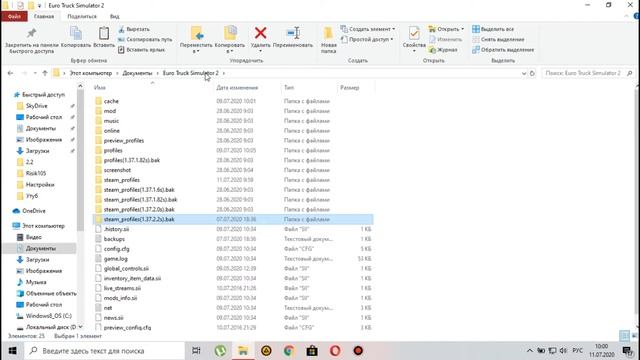Open the Создать элемент dropdown
The image size is (640, 360).
point(368,29)
